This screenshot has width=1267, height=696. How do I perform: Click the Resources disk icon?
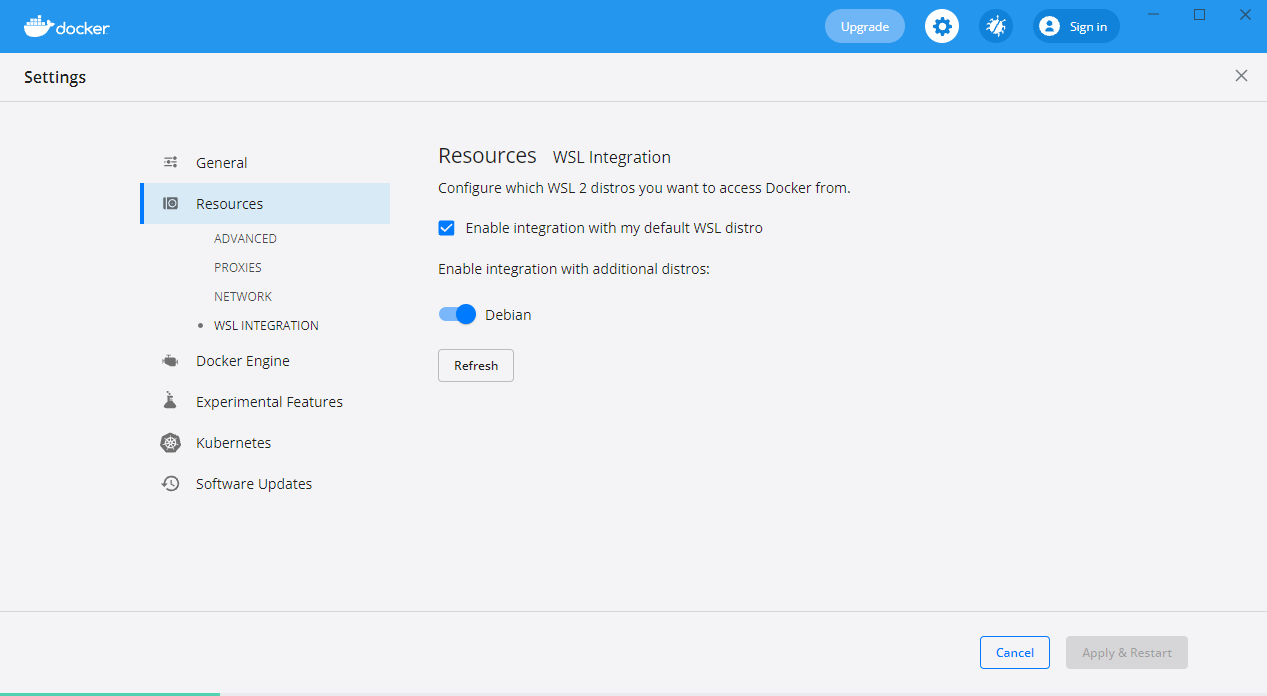tap(171, 203)
